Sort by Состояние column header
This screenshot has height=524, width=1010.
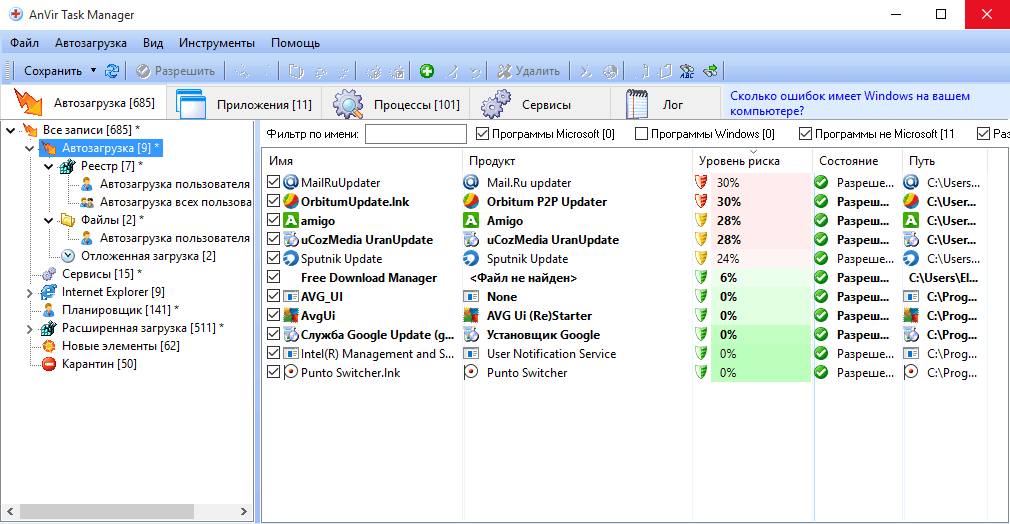[857, 160]
